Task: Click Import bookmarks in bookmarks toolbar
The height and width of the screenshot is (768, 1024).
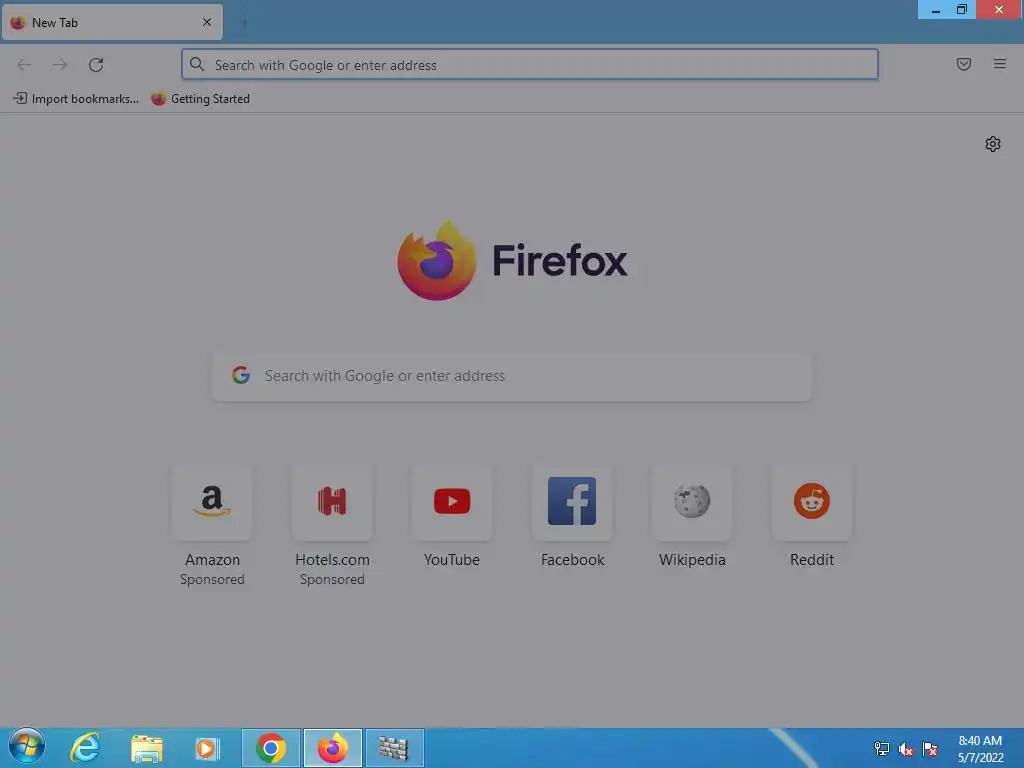Action: pyautogui.click(x=76, y=99)
